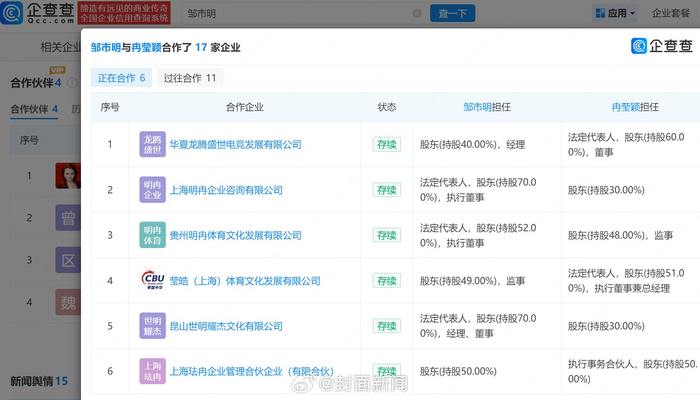Click the 明冉体育 company logo icon
Image resolution: width=700 pixels, height=400 pixels.
tap(152, 235)
